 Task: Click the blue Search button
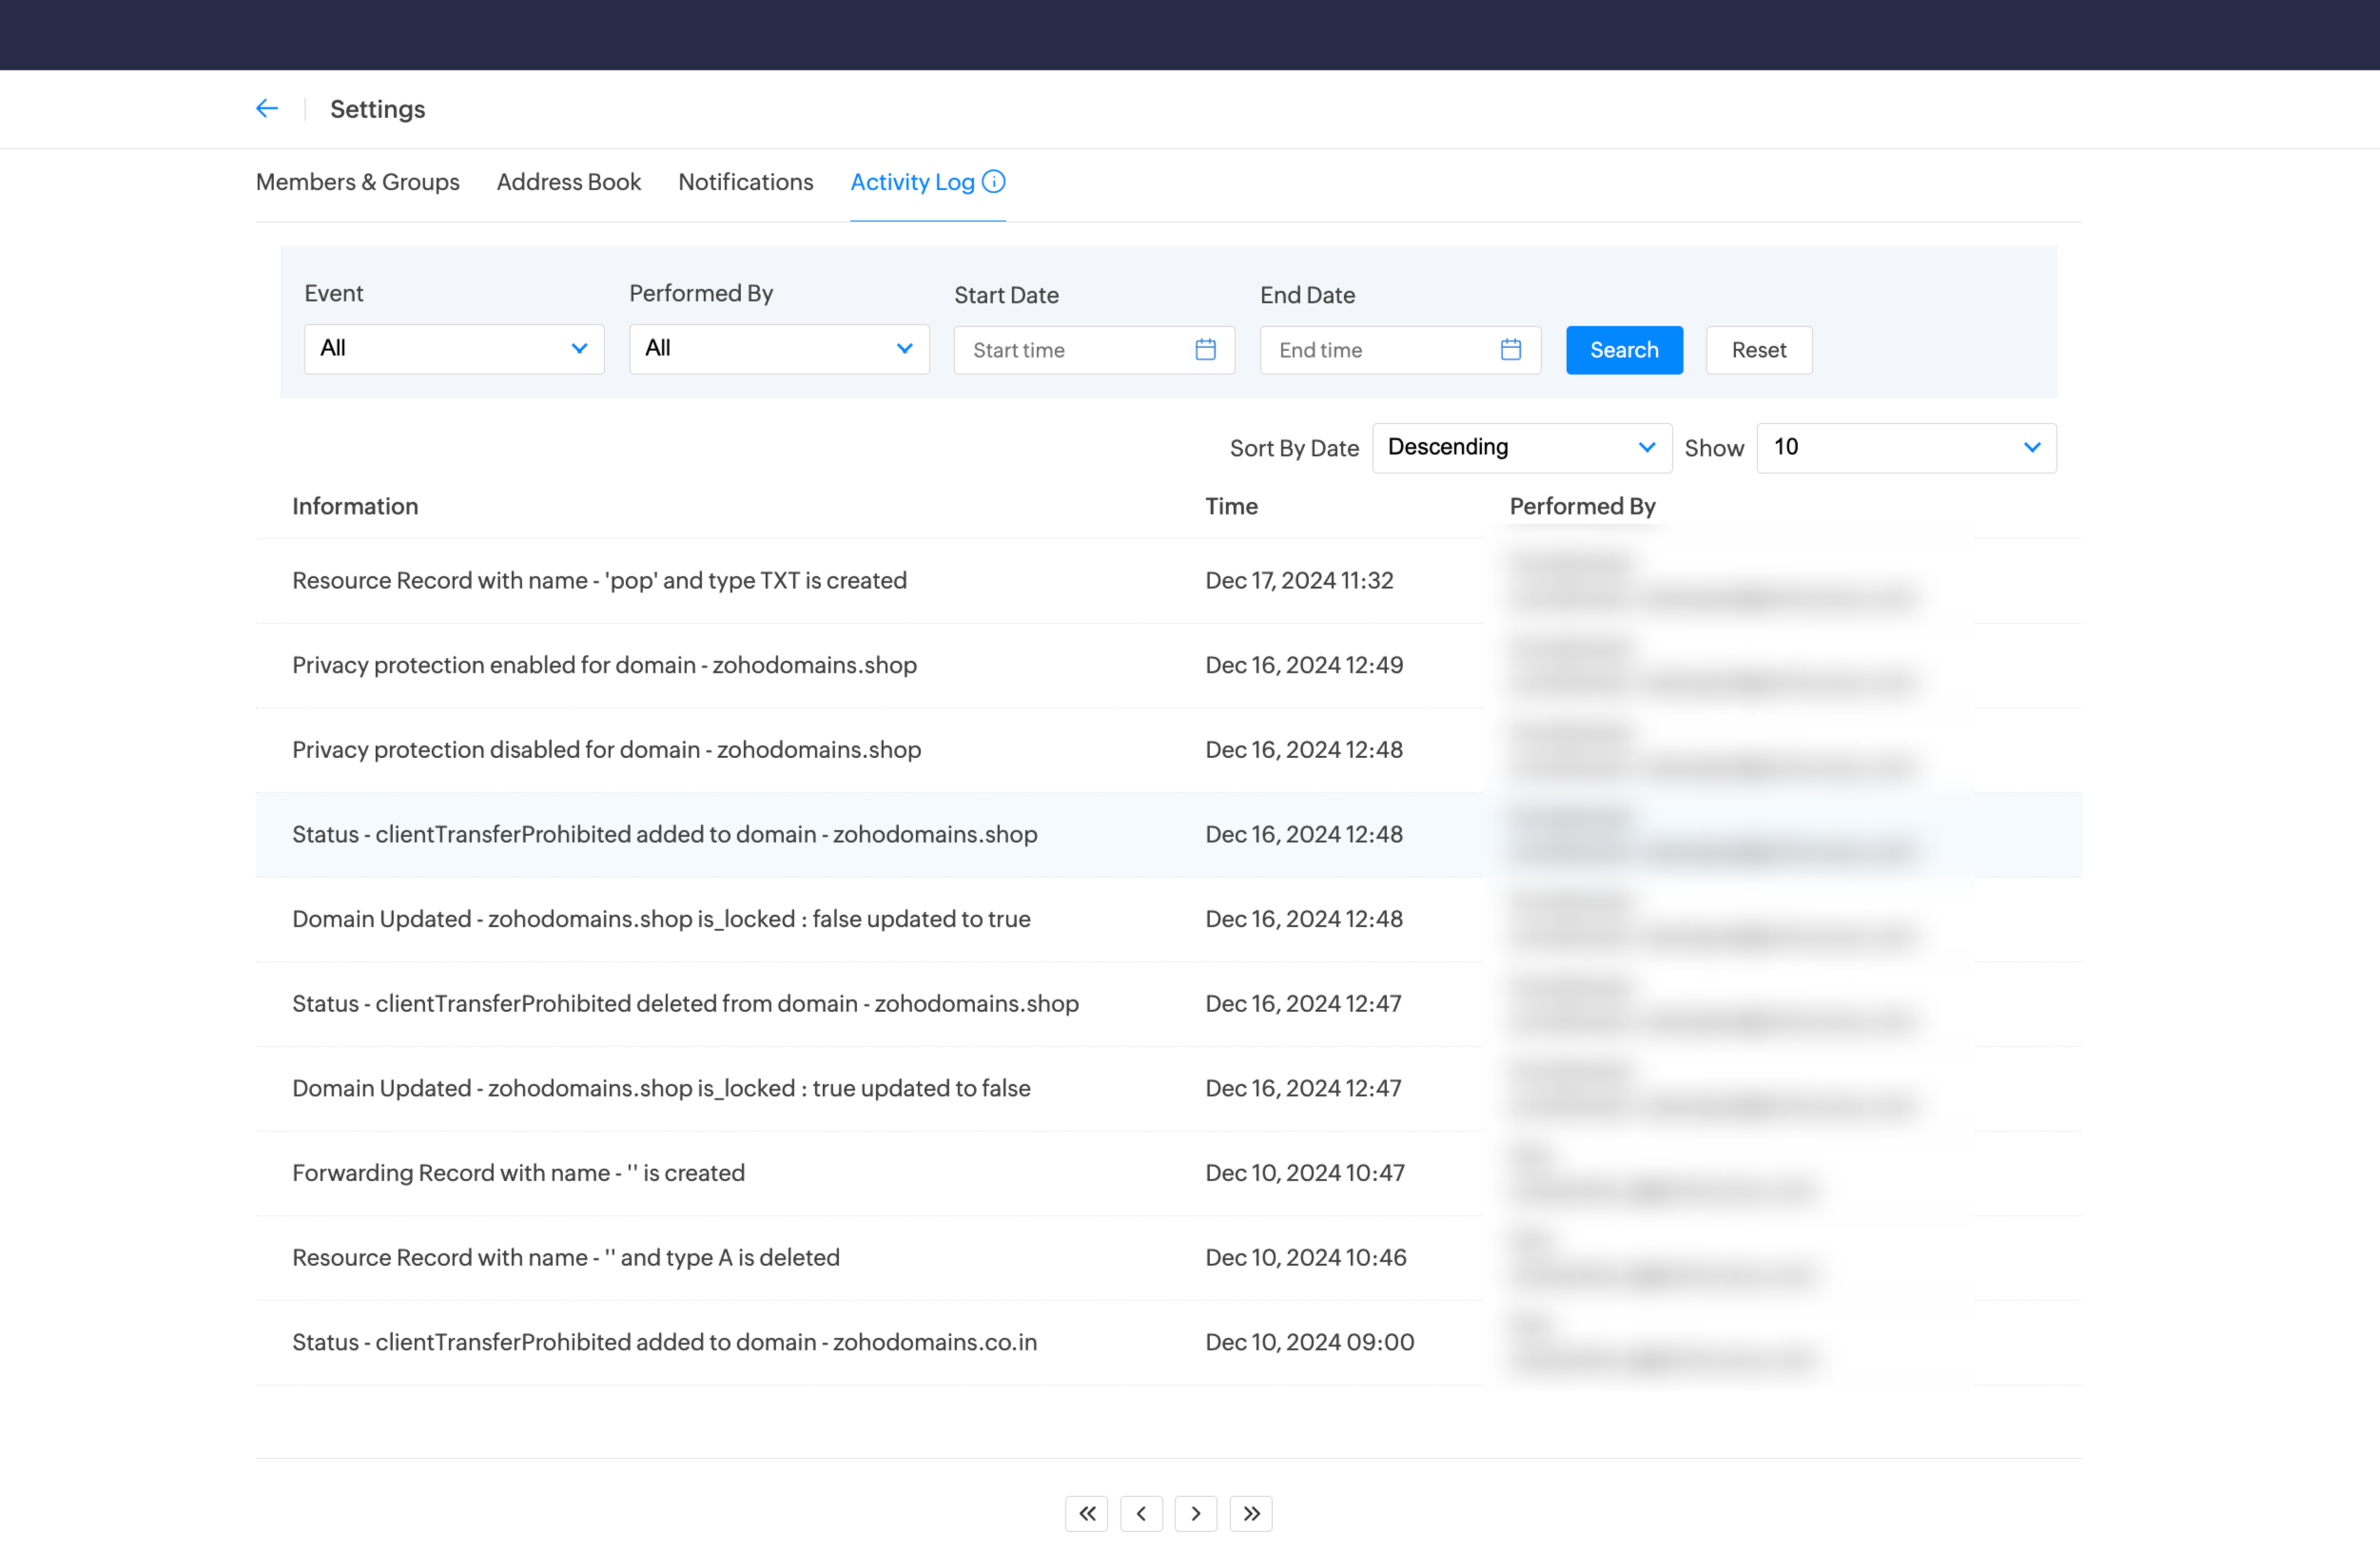pyautogui.click(x=1623, y=349)
